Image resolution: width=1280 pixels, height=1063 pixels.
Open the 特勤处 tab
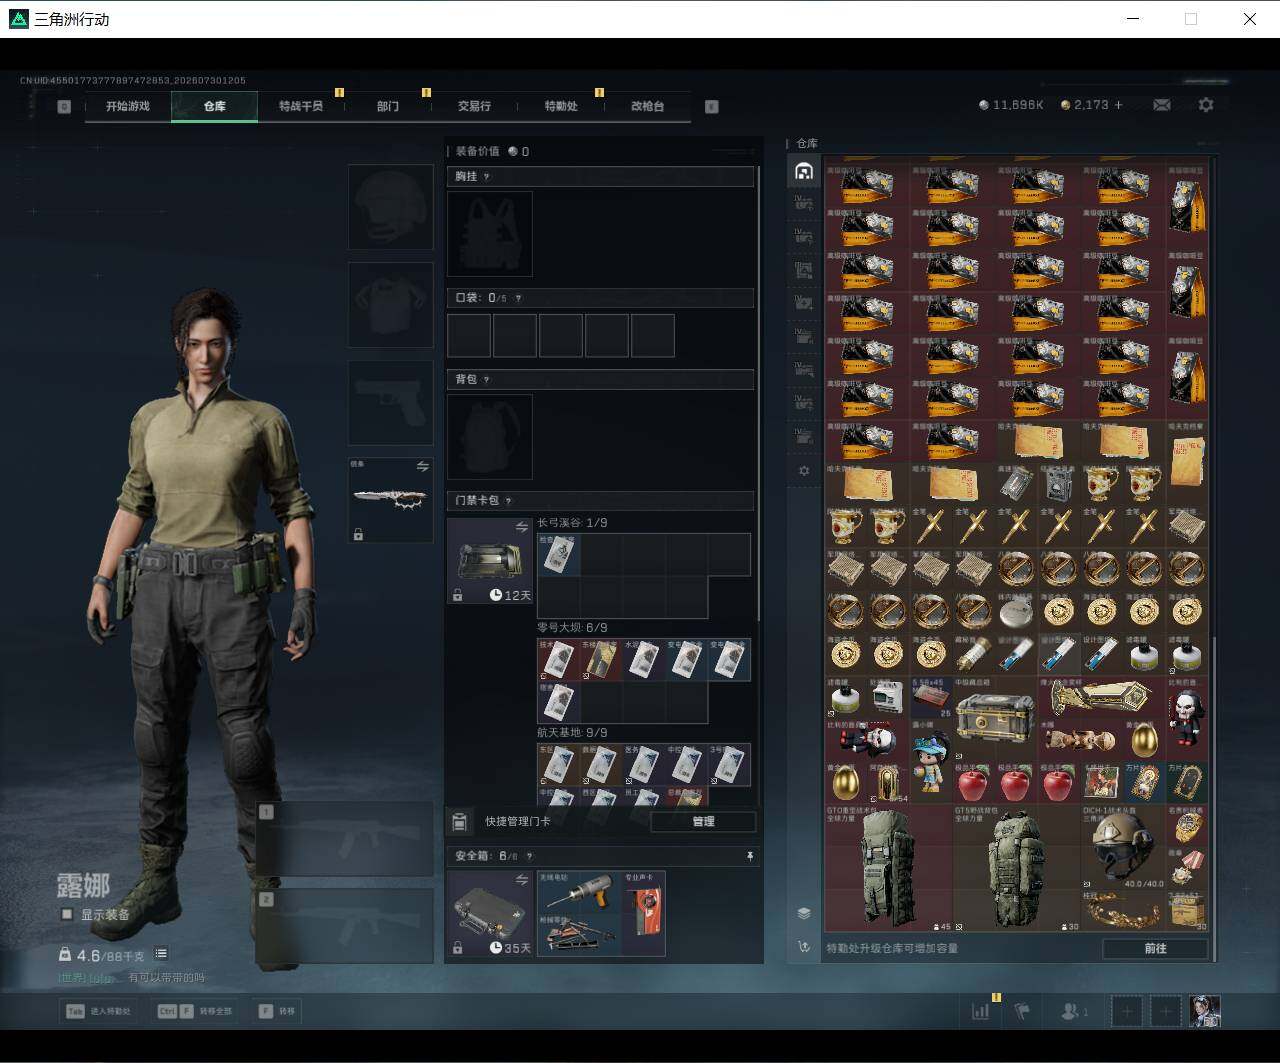tap(561, 106)
